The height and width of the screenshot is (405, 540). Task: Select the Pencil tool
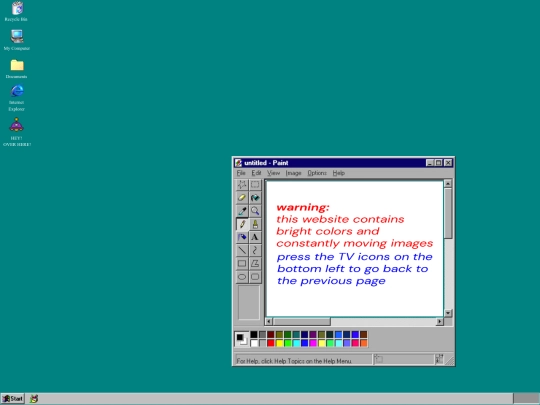pyautogui.click(x=242, y=224)
